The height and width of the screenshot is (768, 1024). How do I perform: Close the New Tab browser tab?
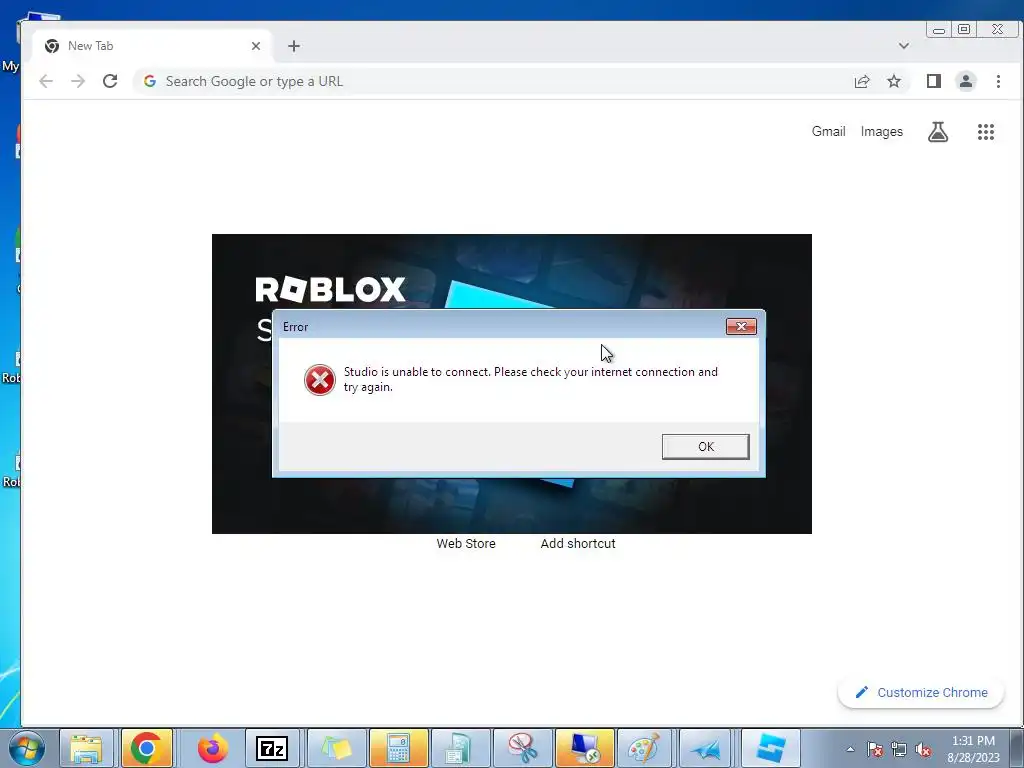[256, 46]
